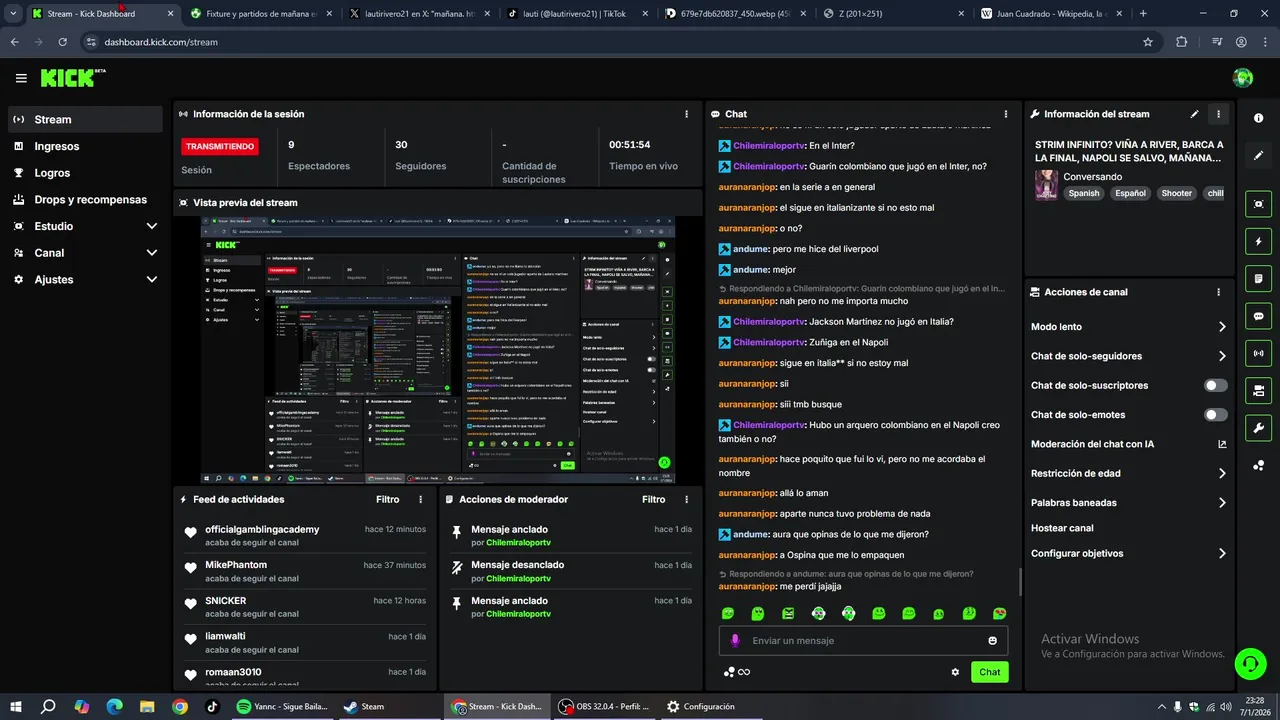Click the dots cluster icon in the right rail
The image size is (1280, 720).
(1258, 465)
